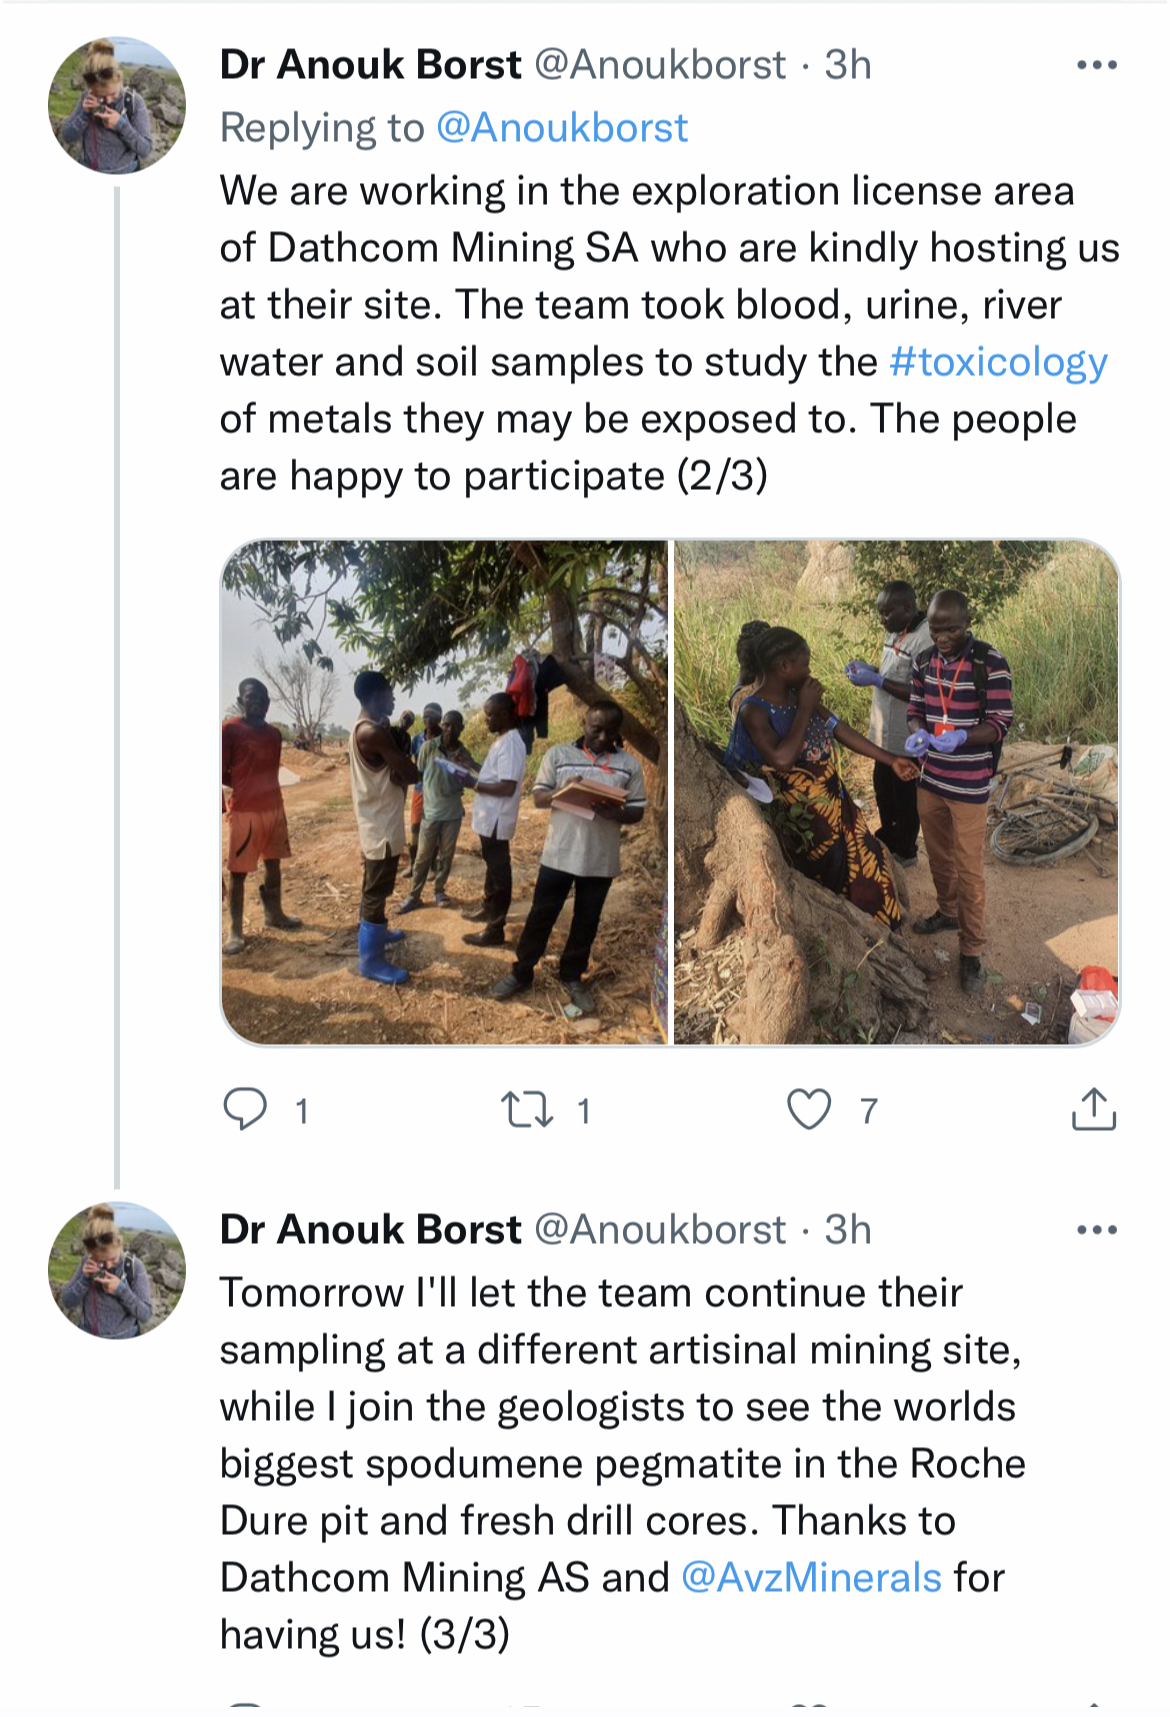Click the 3h timestamp on first tweet
This screenshot has width=1170, height=1717.
point(848,65)
